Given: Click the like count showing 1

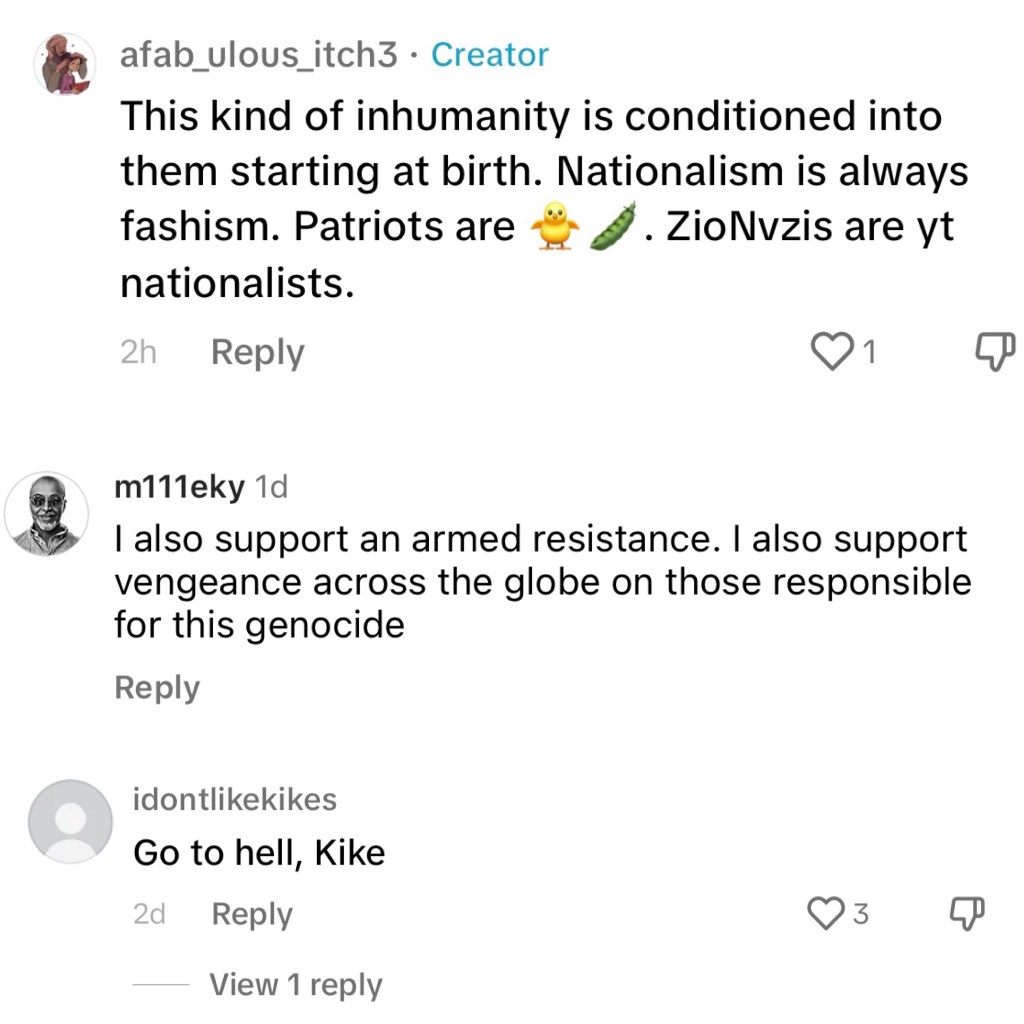Looking at the screenshot, I should 869,353.
